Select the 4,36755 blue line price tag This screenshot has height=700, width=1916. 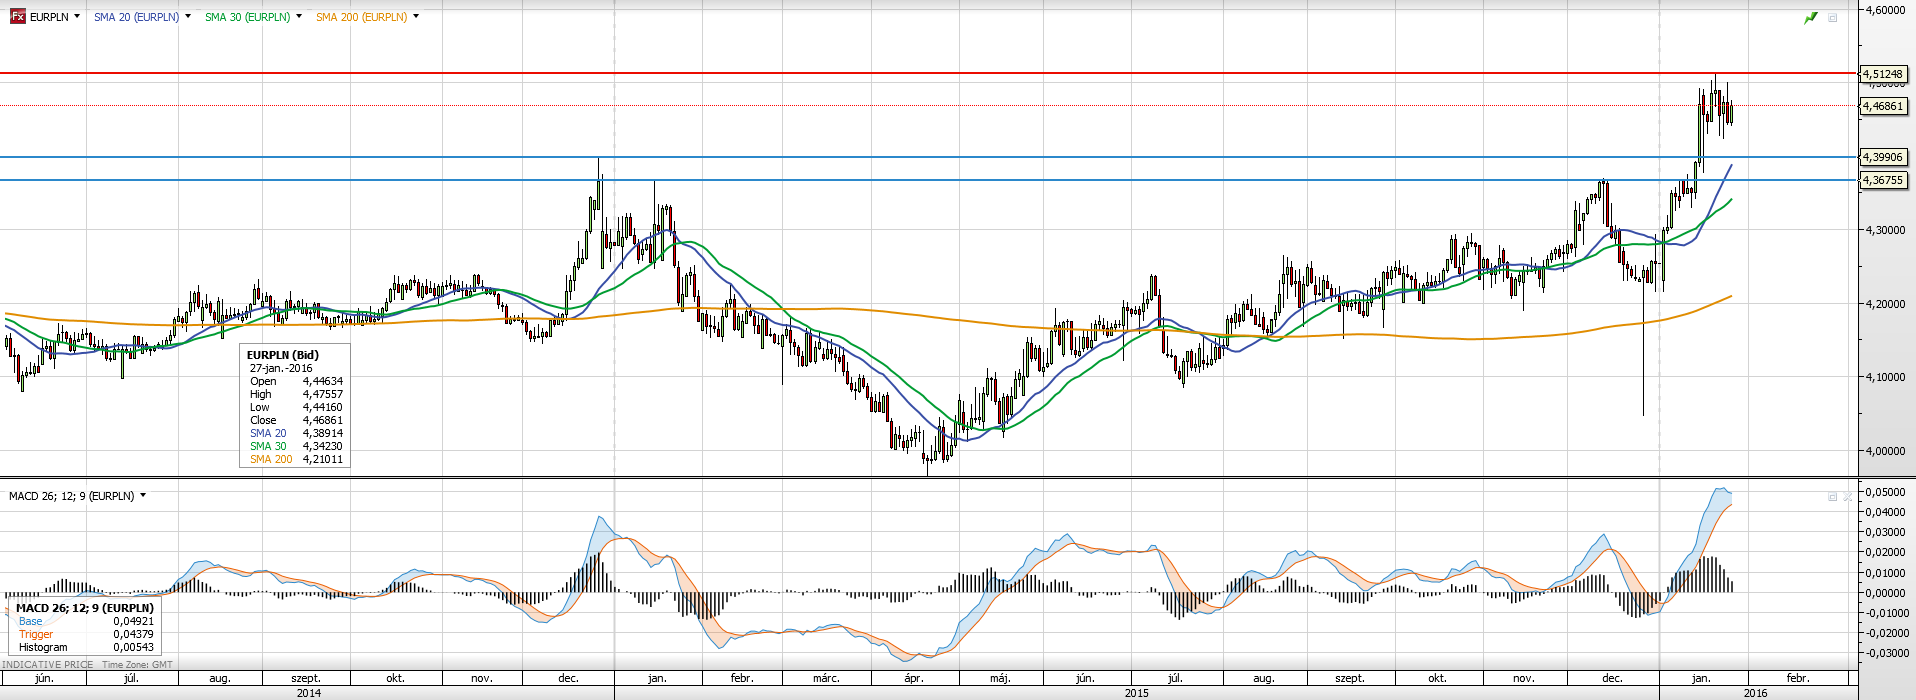tap(1883, 180)
